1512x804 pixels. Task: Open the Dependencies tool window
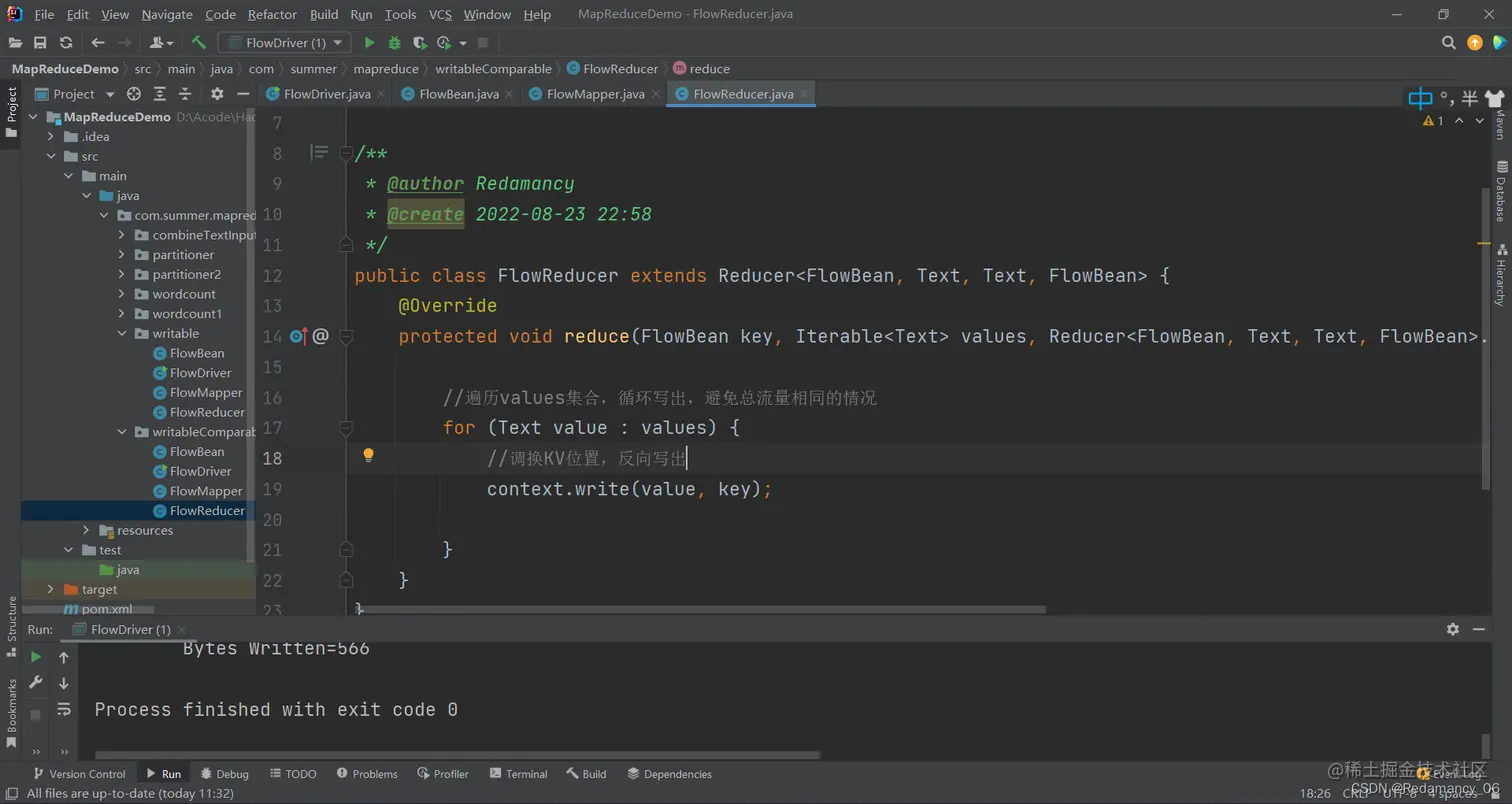(669, 774)
